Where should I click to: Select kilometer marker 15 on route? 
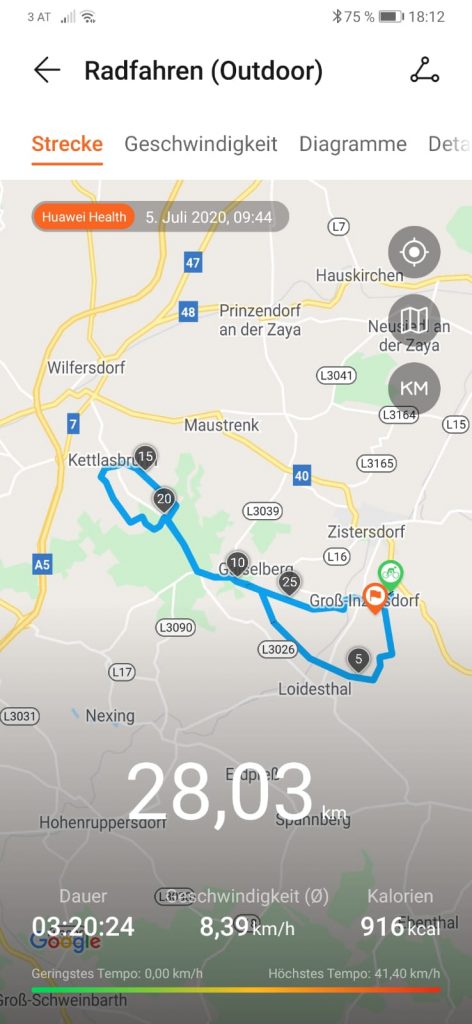coord(146,456)
